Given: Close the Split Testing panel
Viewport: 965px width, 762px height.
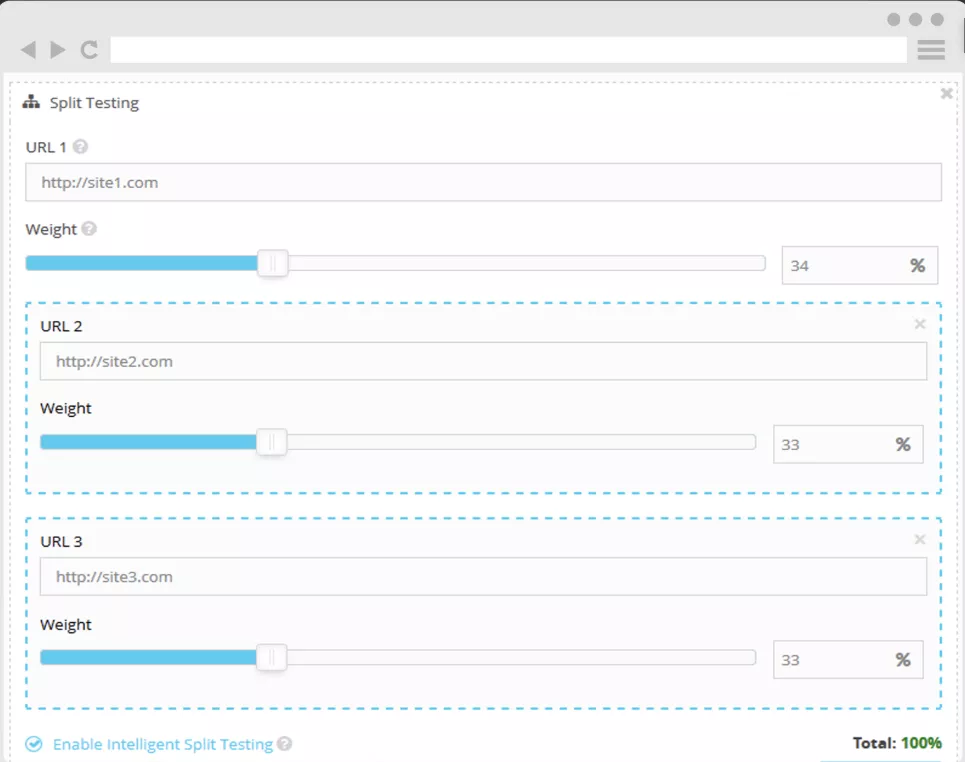Looking at the screenshot, I should 946,94.
